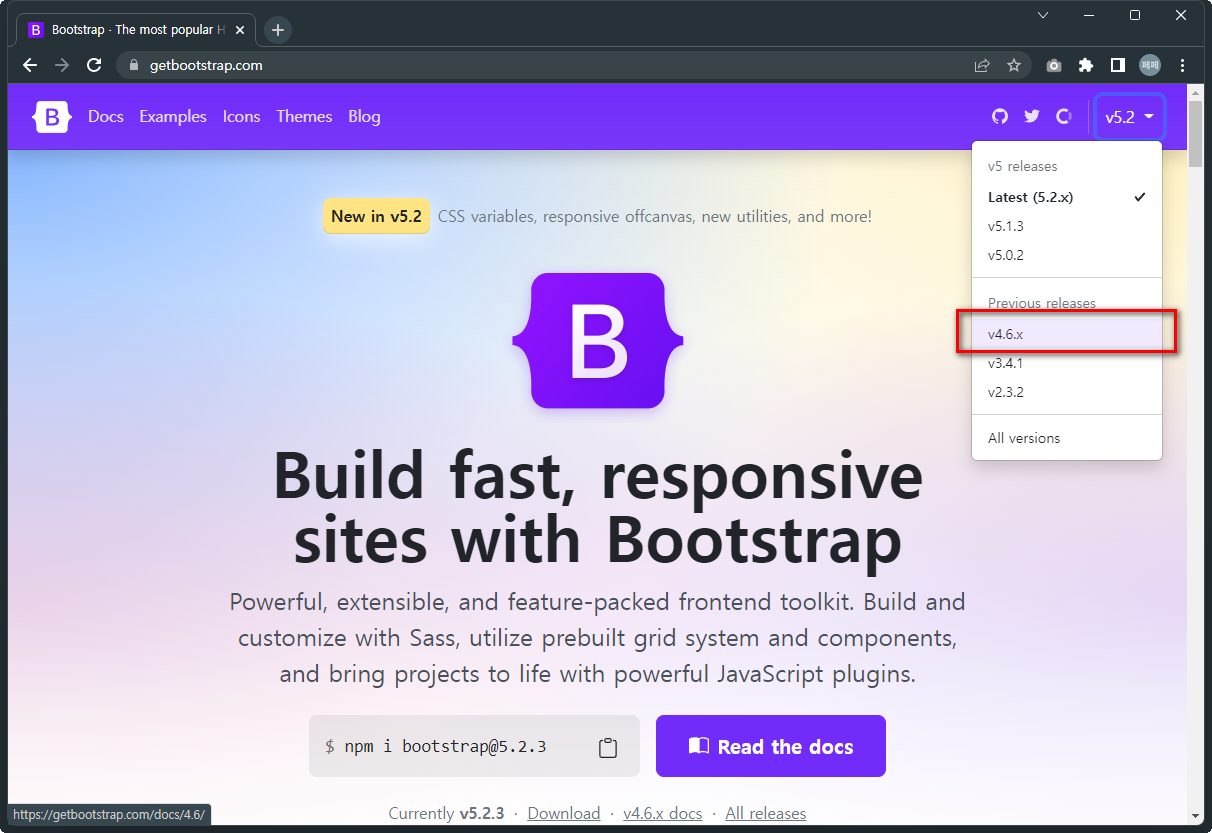Toggle the v5.2 version dropdown
1212x833 pixels.
(x=1130, y=117)
